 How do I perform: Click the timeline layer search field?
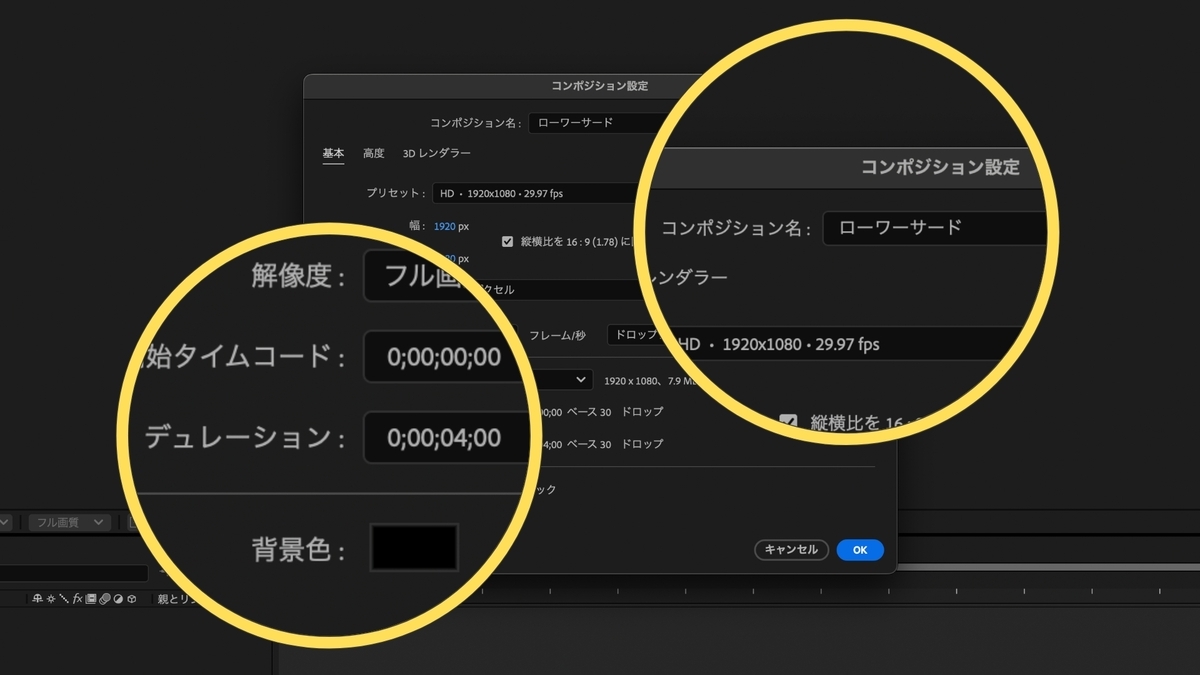click(x=74, y=573)
